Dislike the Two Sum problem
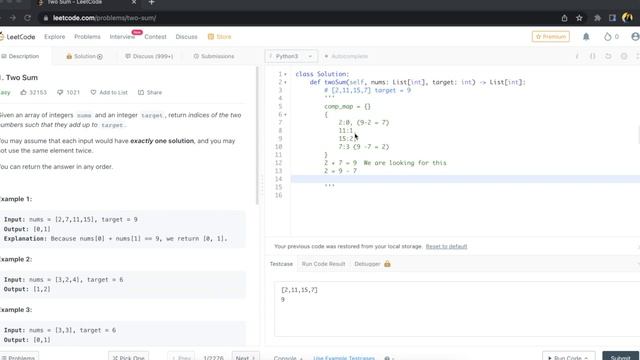640x360 pixels. [x=60, y=93]
